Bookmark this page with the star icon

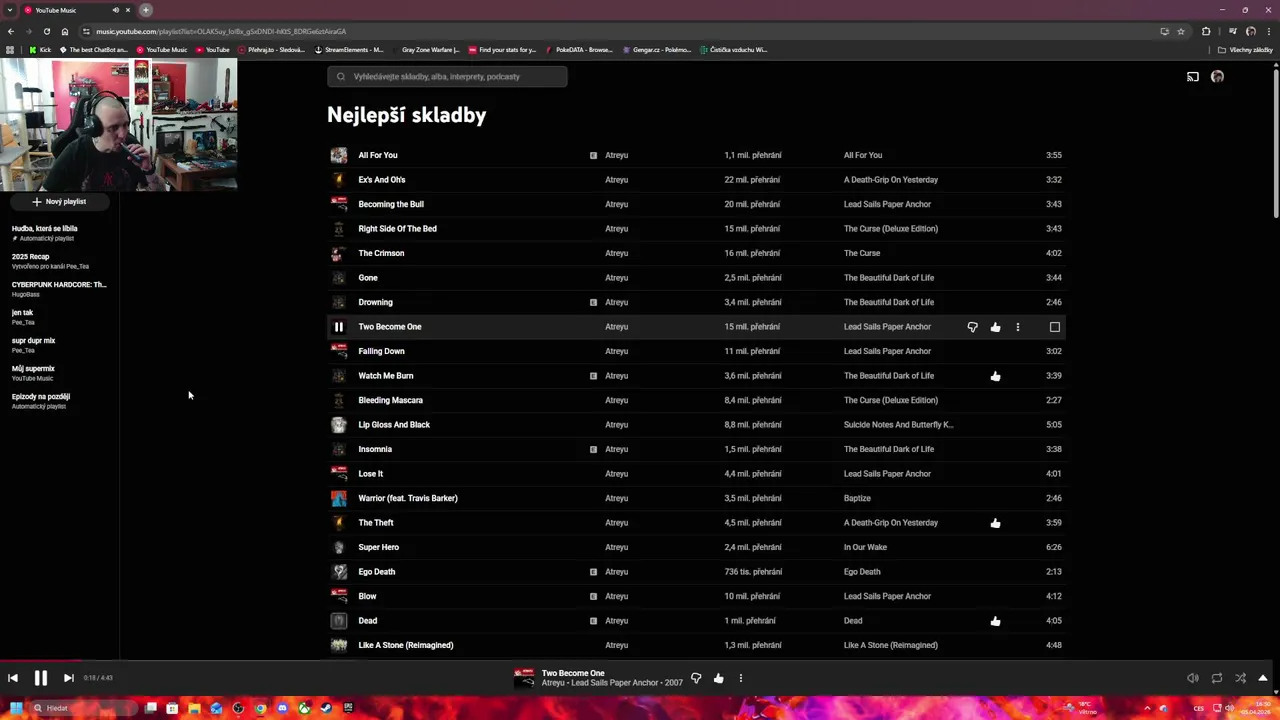(1180, 31)
